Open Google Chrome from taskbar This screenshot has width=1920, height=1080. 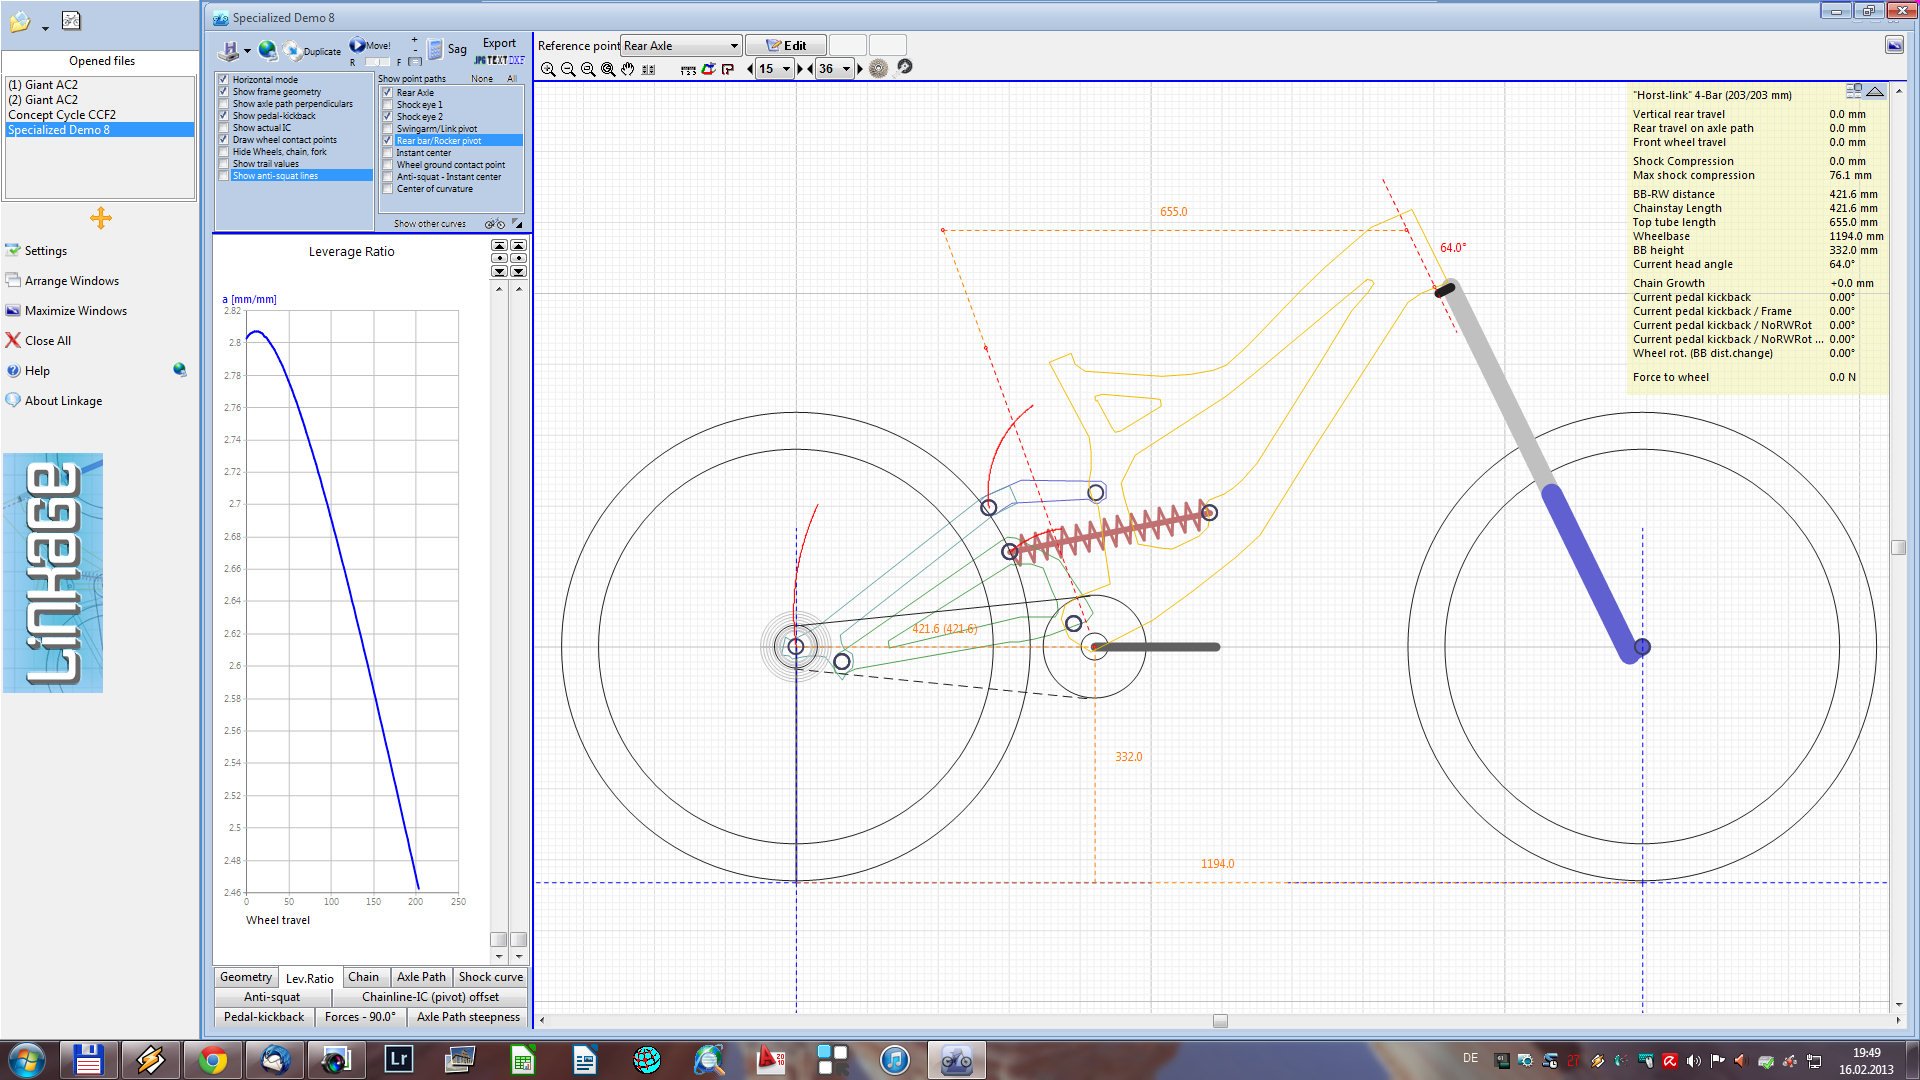coord(212,1060)
